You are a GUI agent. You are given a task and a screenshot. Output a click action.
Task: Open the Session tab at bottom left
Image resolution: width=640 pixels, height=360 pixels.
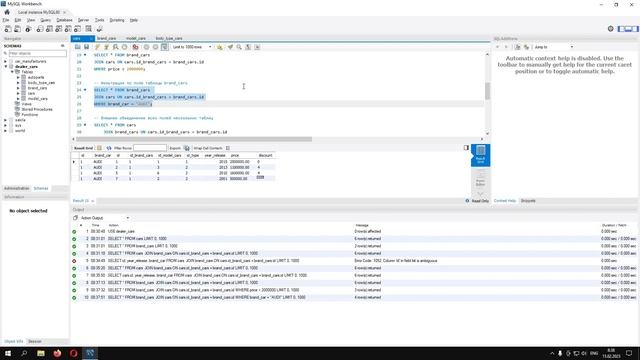(35, 341)
